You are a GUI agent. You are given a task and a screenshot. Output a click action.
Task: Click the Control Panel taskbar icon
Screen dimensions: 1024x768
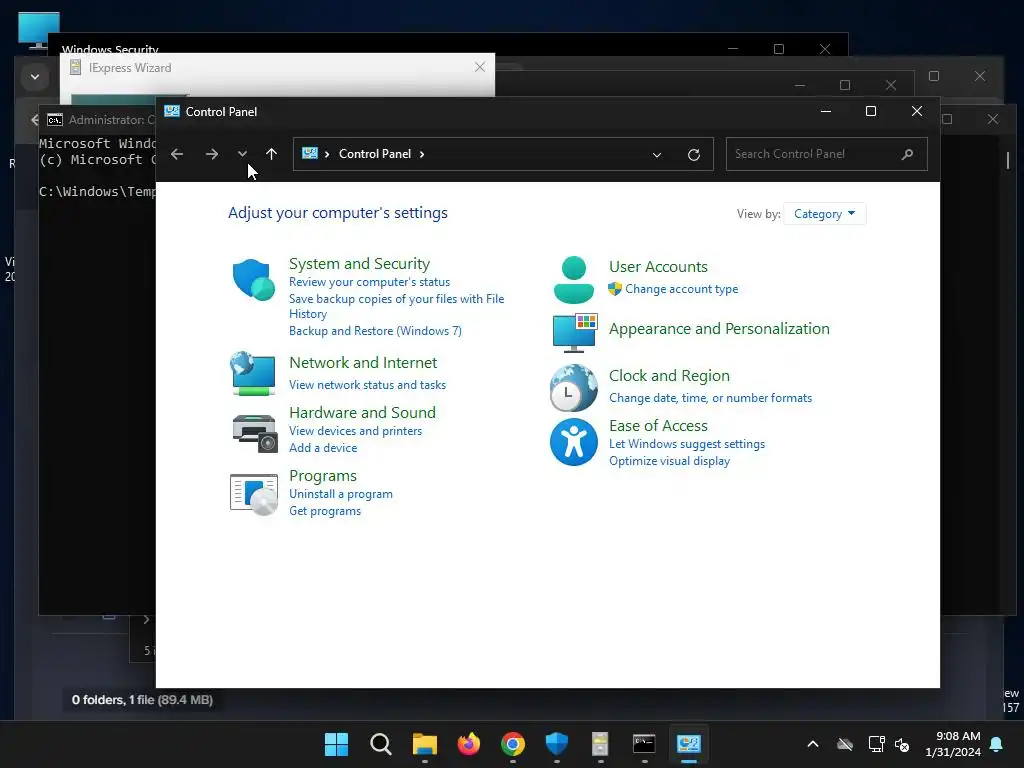[x=689, y=744]
